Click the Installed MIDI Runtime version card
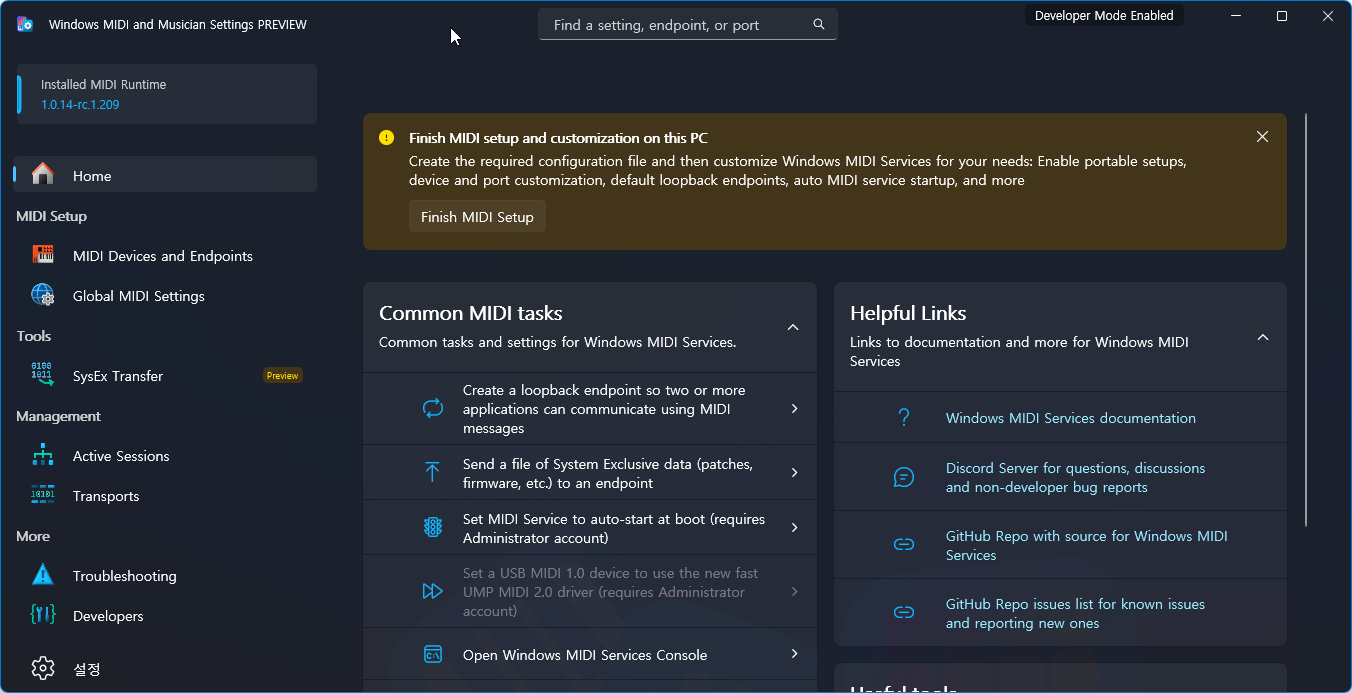The width and height of the screenshot is (1352, 693). tap(166, 94)
